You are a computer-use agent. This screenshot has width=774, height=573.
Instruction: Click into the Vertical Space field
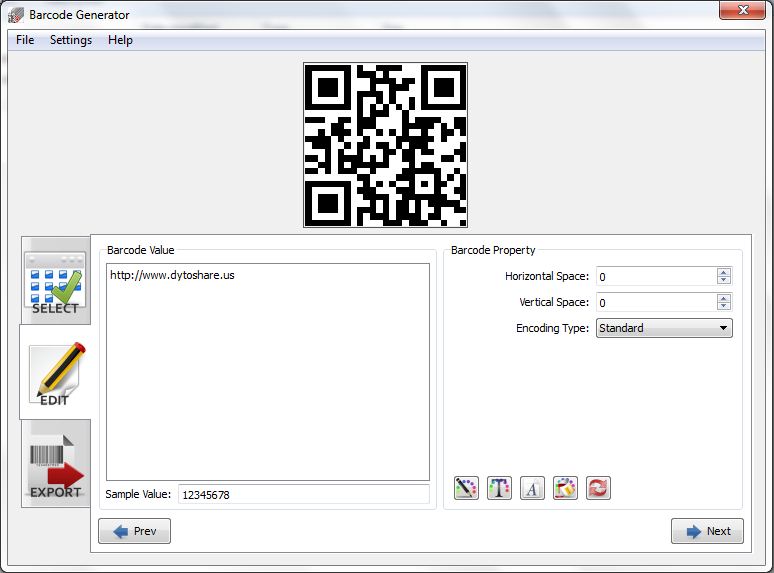[x=657, y=303]
